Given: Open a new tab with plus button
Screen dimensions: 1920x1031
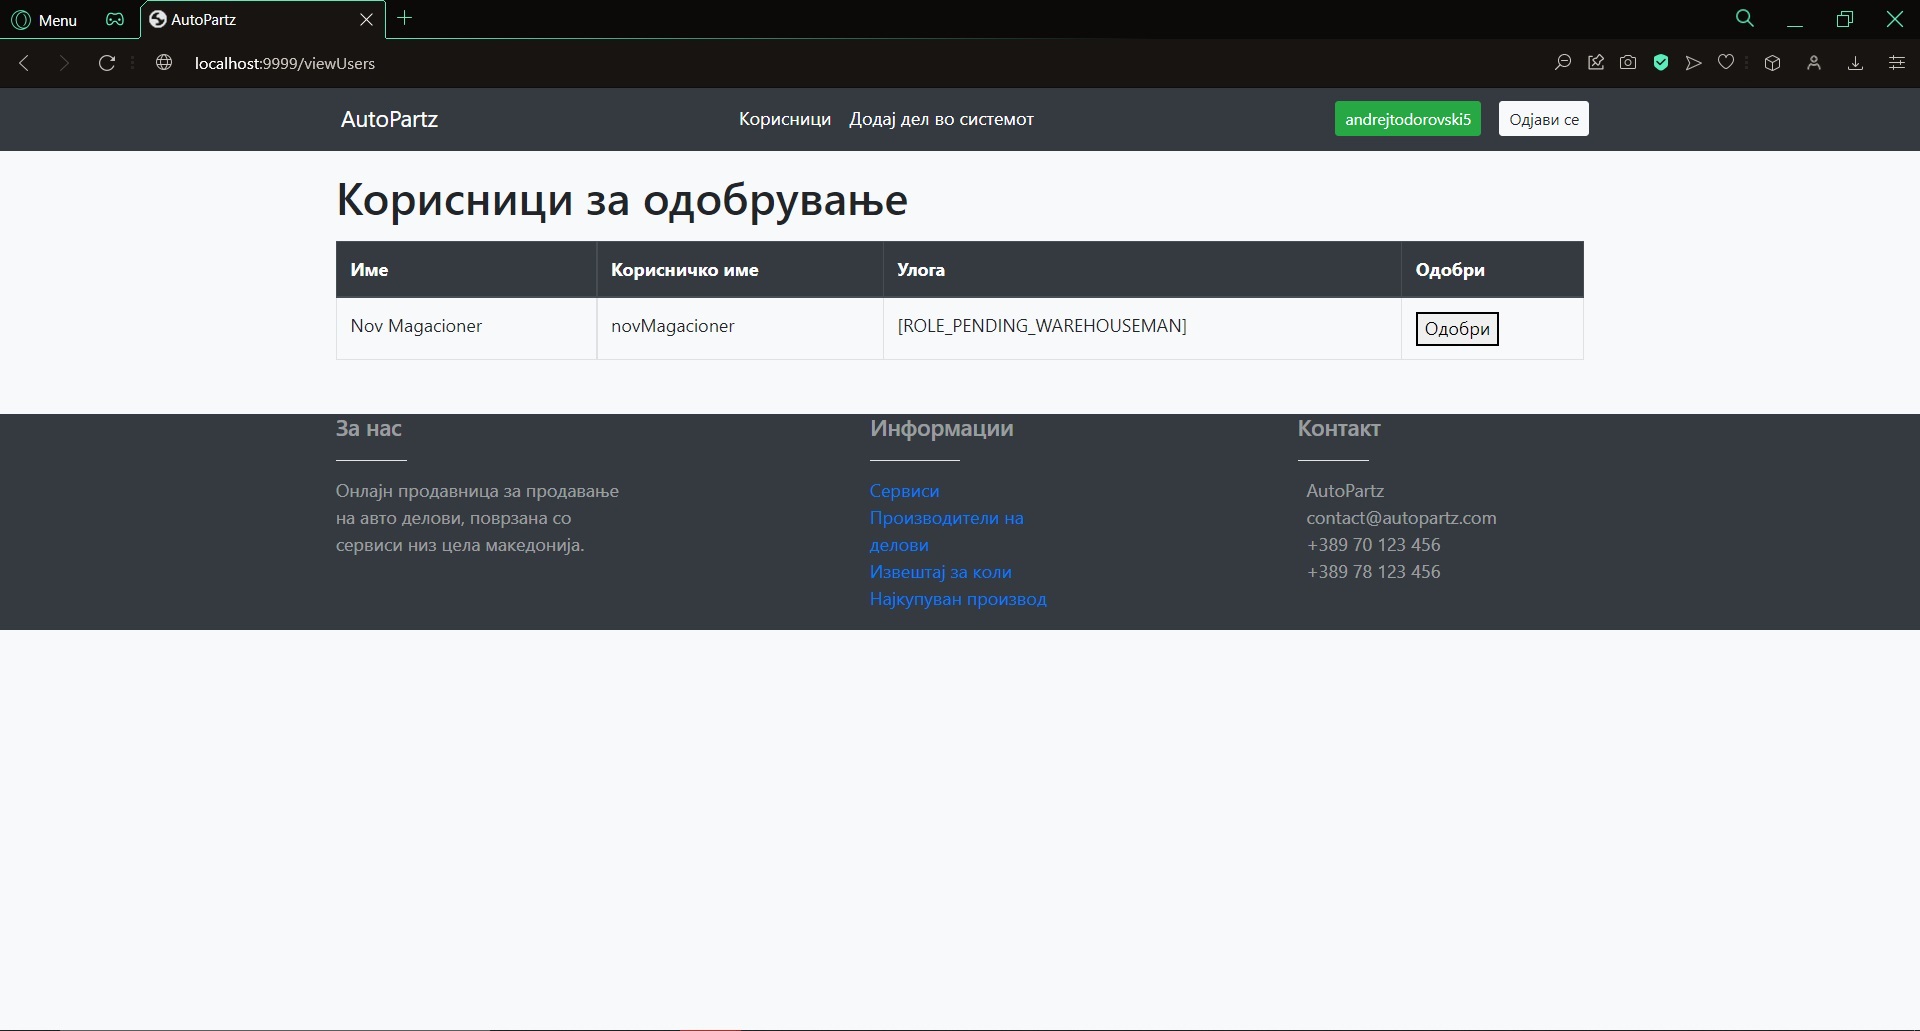Looking at the screenshot, I should 405,18.
